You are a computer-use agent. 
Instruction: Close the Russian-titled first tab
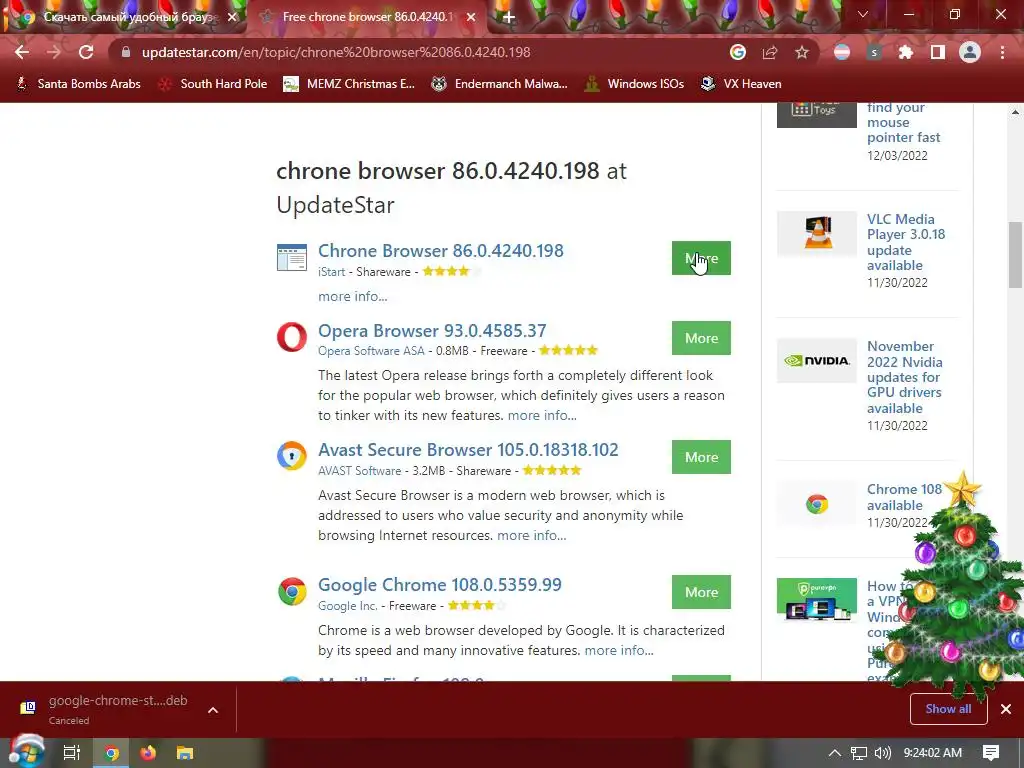(232, 18)
